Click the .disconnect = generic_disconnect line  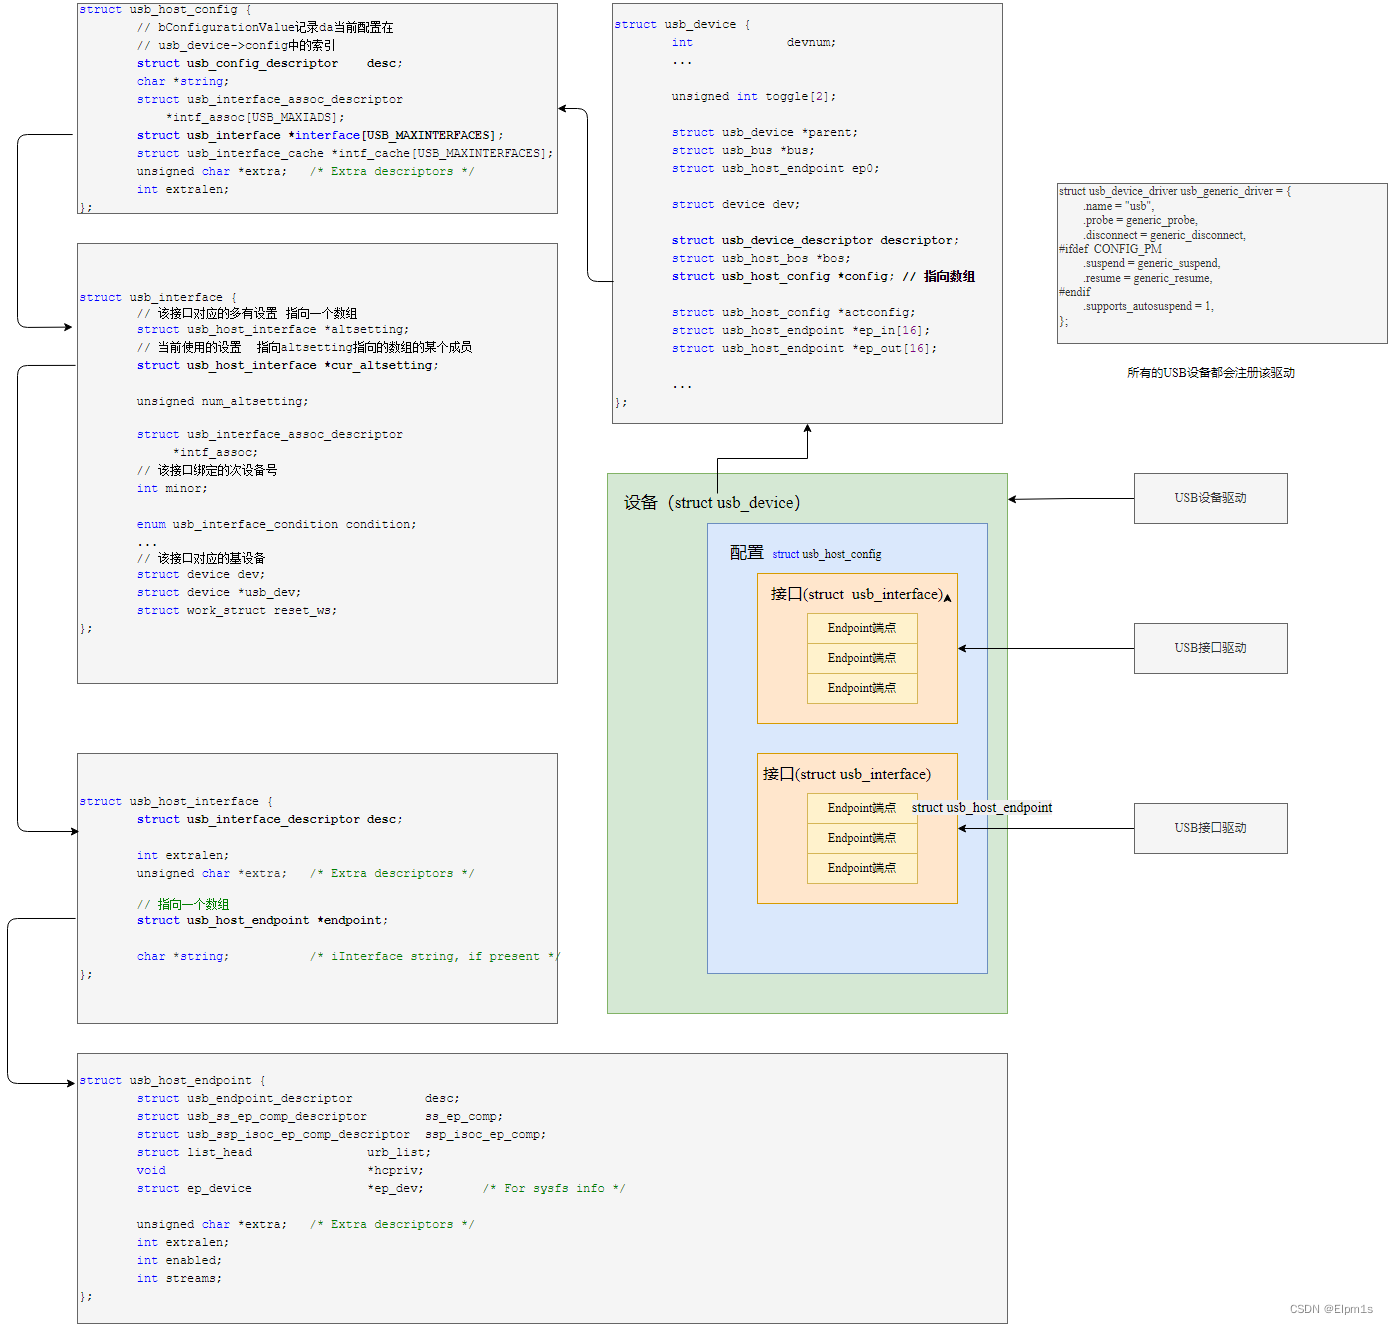click(x=1164, y=235)
